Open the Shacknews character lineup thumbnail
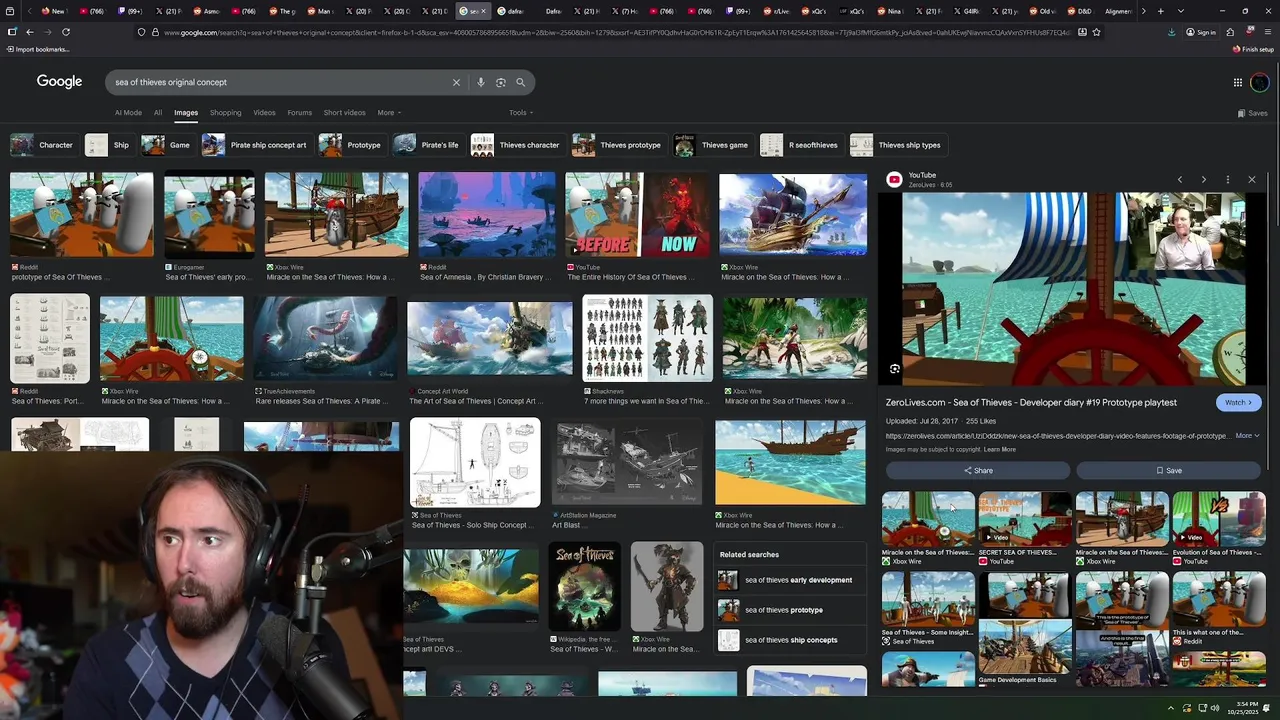Screen dimensions: 1280x720 pyautogui.click(x=648, y=338)
